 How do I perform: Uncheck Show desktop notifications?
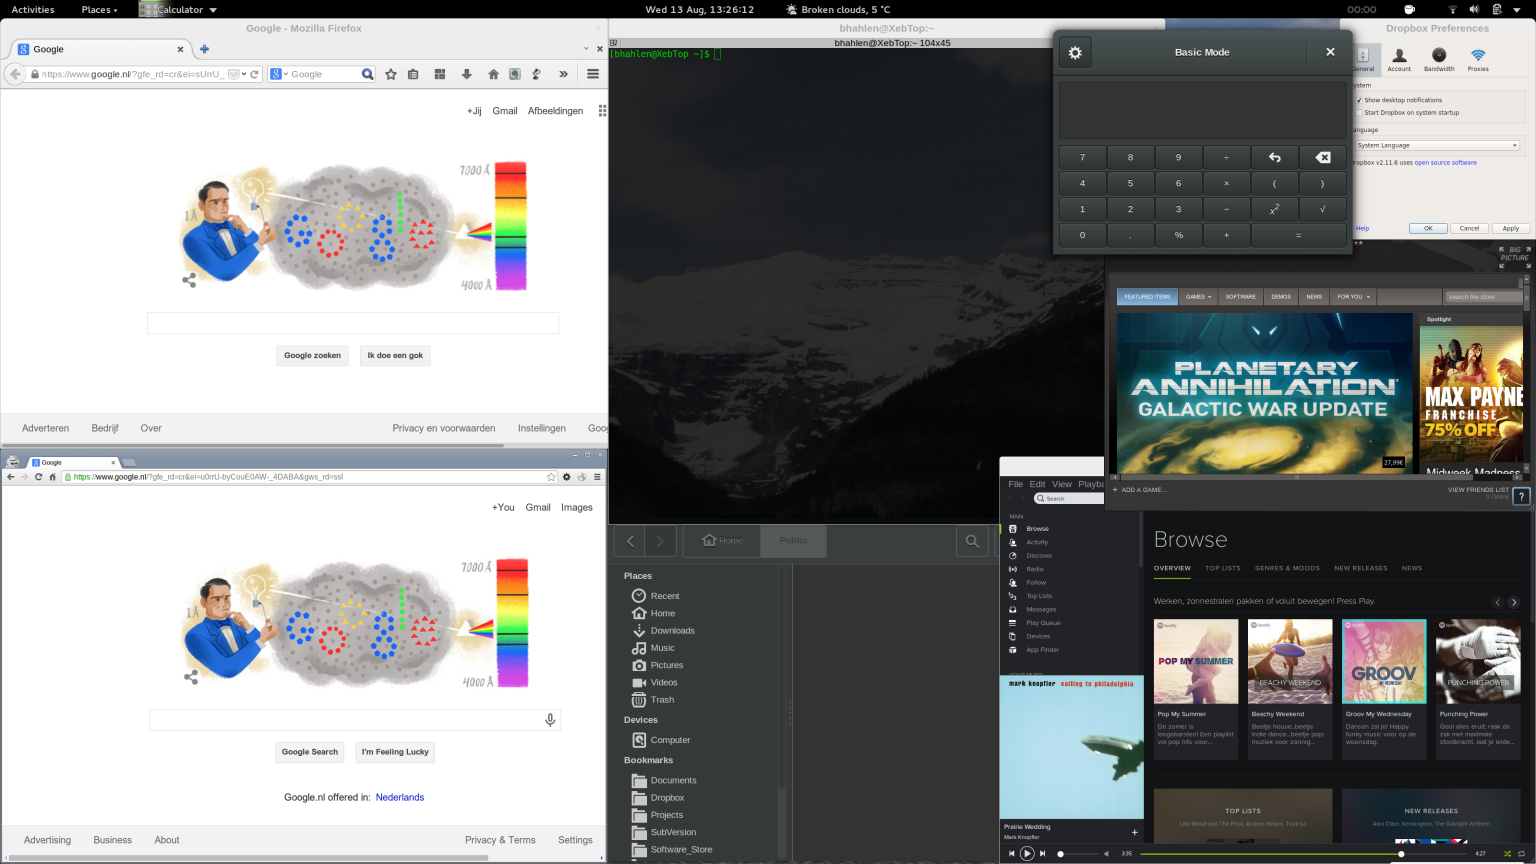click(x=1359, y=100)
